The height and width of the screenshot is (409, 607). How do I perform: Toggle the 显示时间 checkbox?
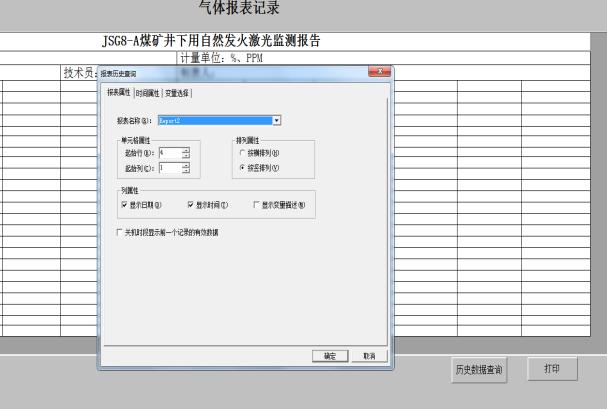click(x=191, y=204)
